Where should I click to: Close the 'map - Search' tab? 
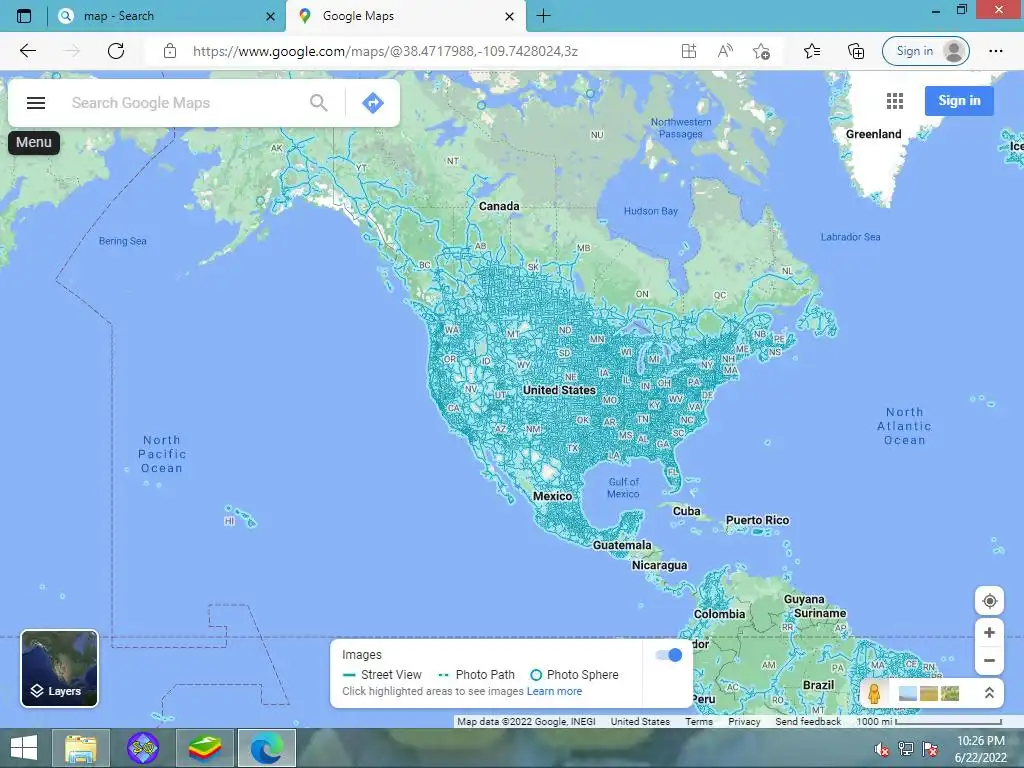(270, 16)
